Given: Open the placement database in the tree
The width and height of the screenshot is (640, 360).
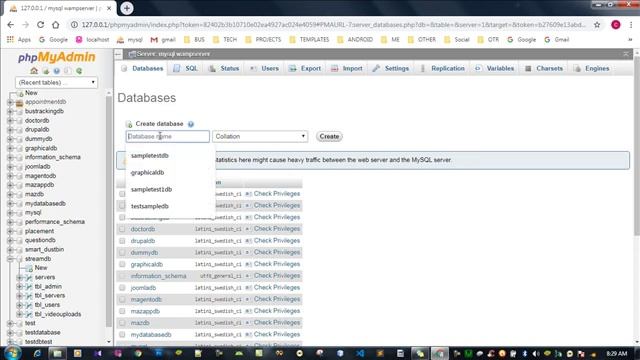Looking at the screenshot, I should pos(40,231).
